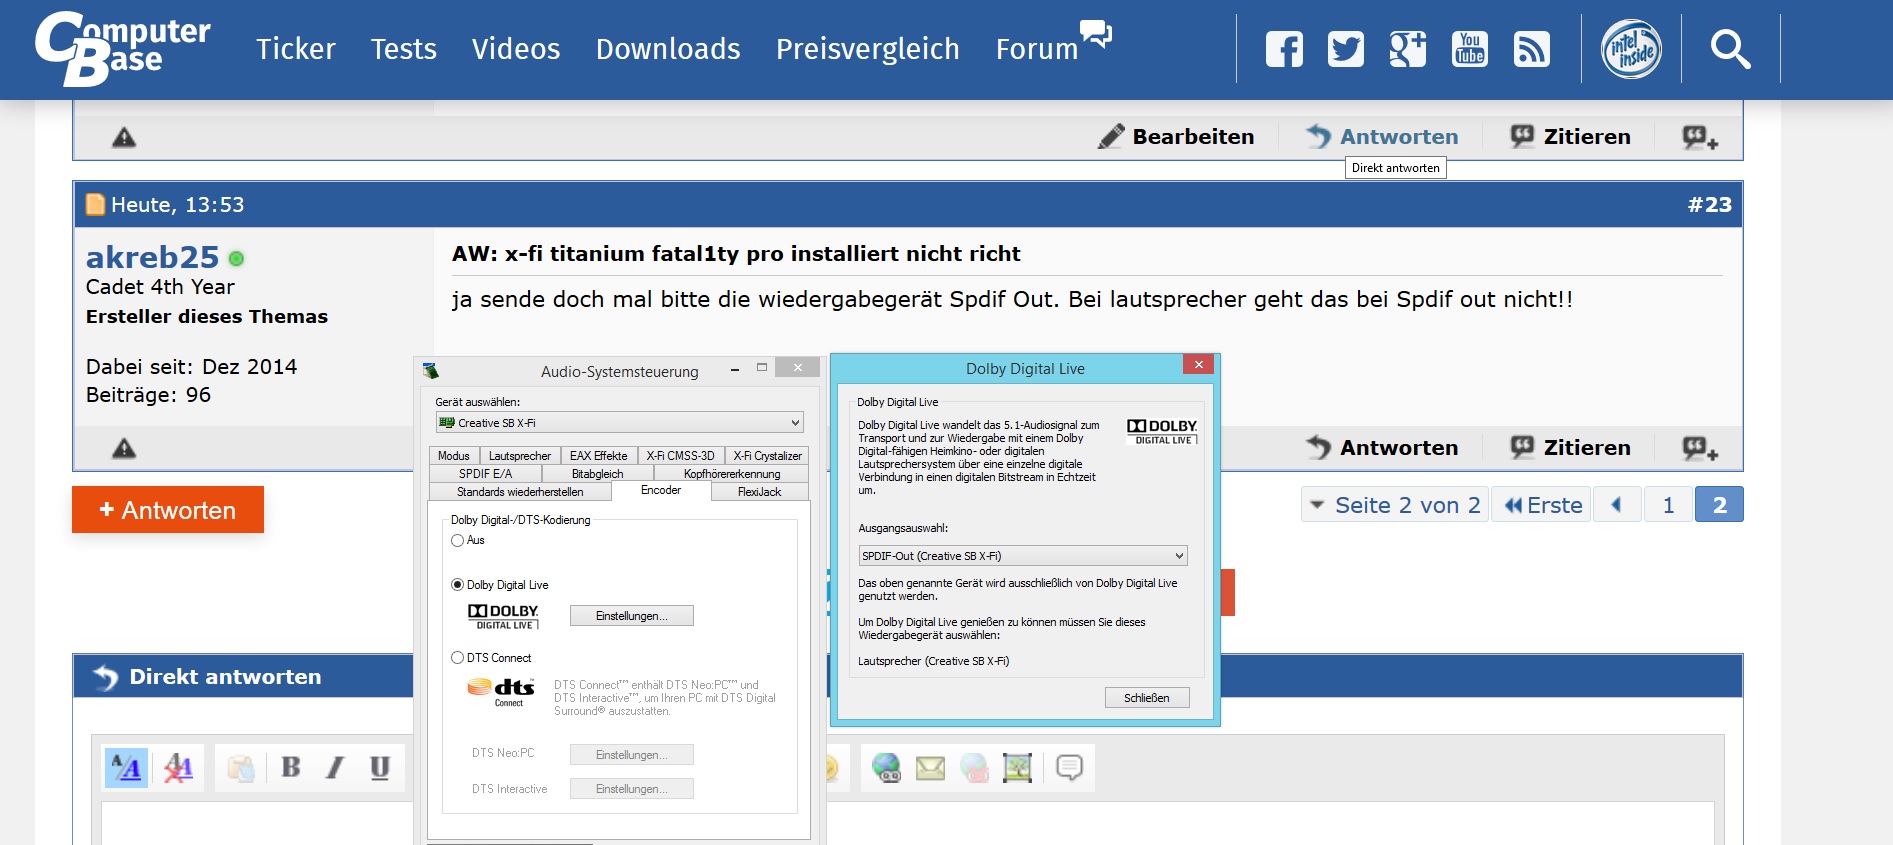The height and width of the screenshot is (845, 1893).
Task: Wrap quote speech-bubble icon in editor
Action: (x=1070, y=768)
